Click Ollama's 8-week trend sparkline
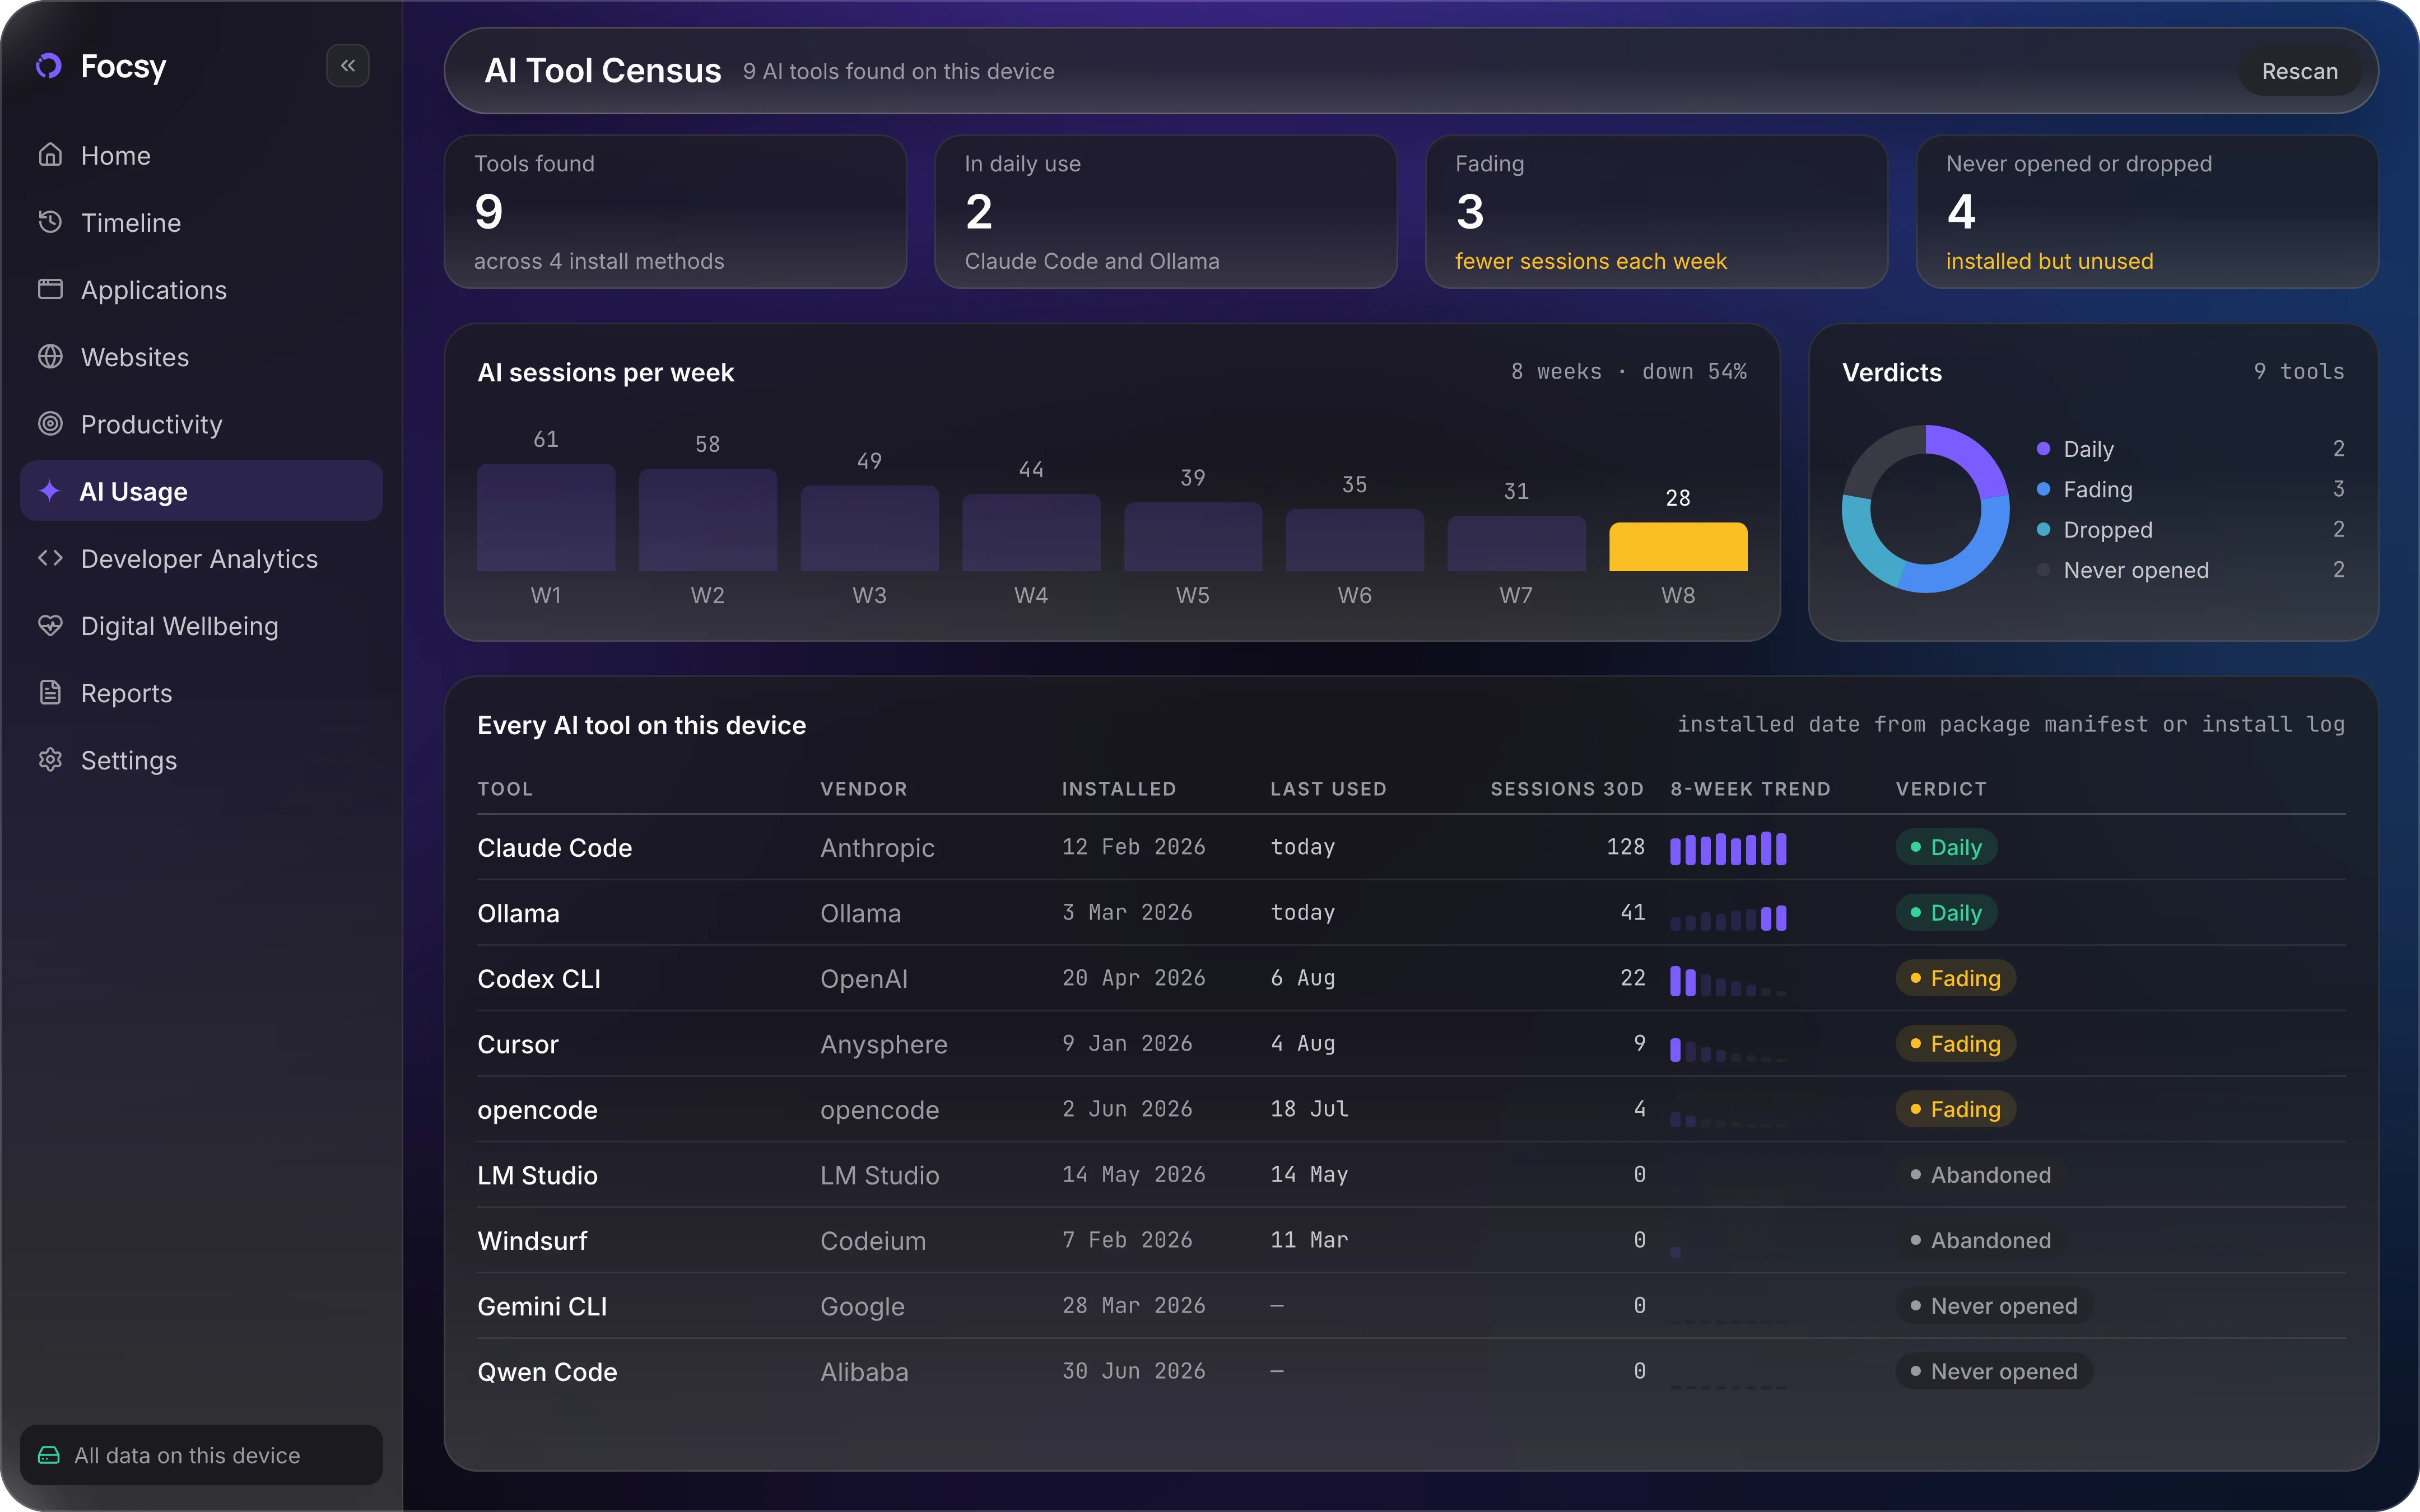2420x1512 pixels. pos(1728,917)
